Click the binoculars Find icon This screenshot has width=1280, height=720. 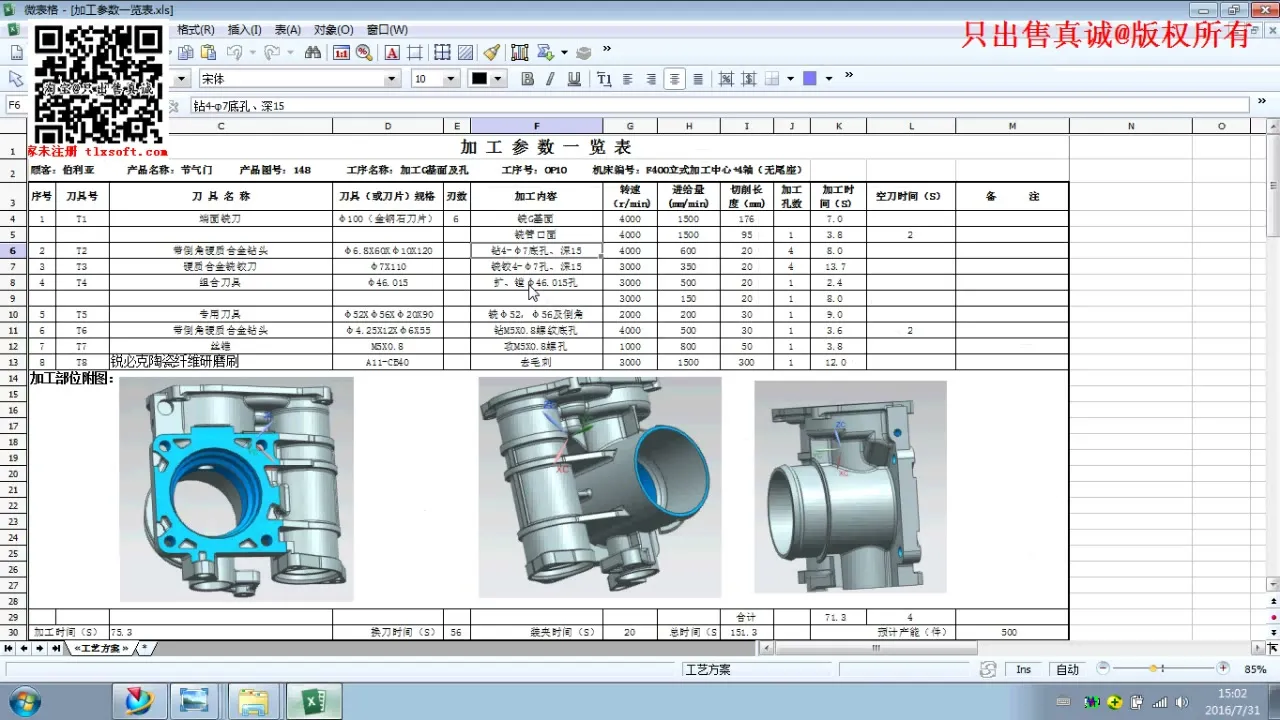click(312, 53)
